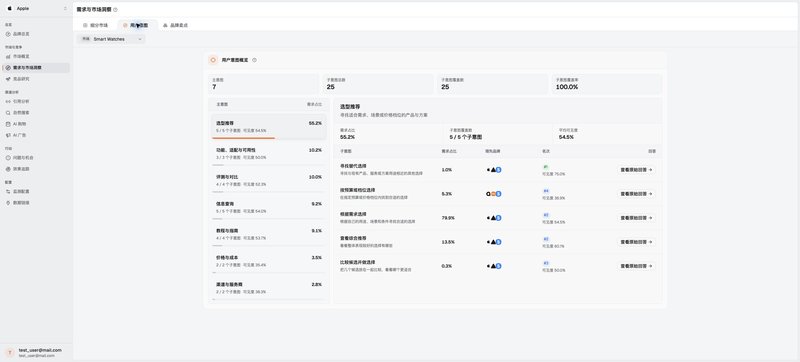Image resolution: width=800 pixels, height=362 pixels.
Task: Click the 问题与机会 circle icon
Action: coord(8,158)
